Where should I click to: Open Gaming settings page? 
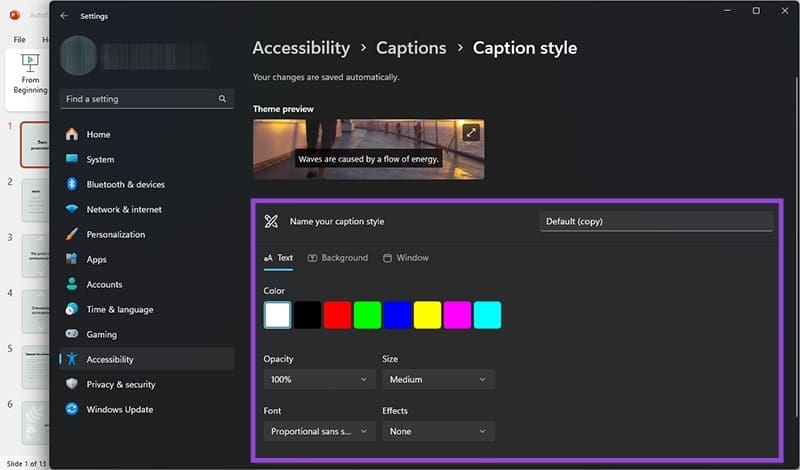(x=101, y=334)
